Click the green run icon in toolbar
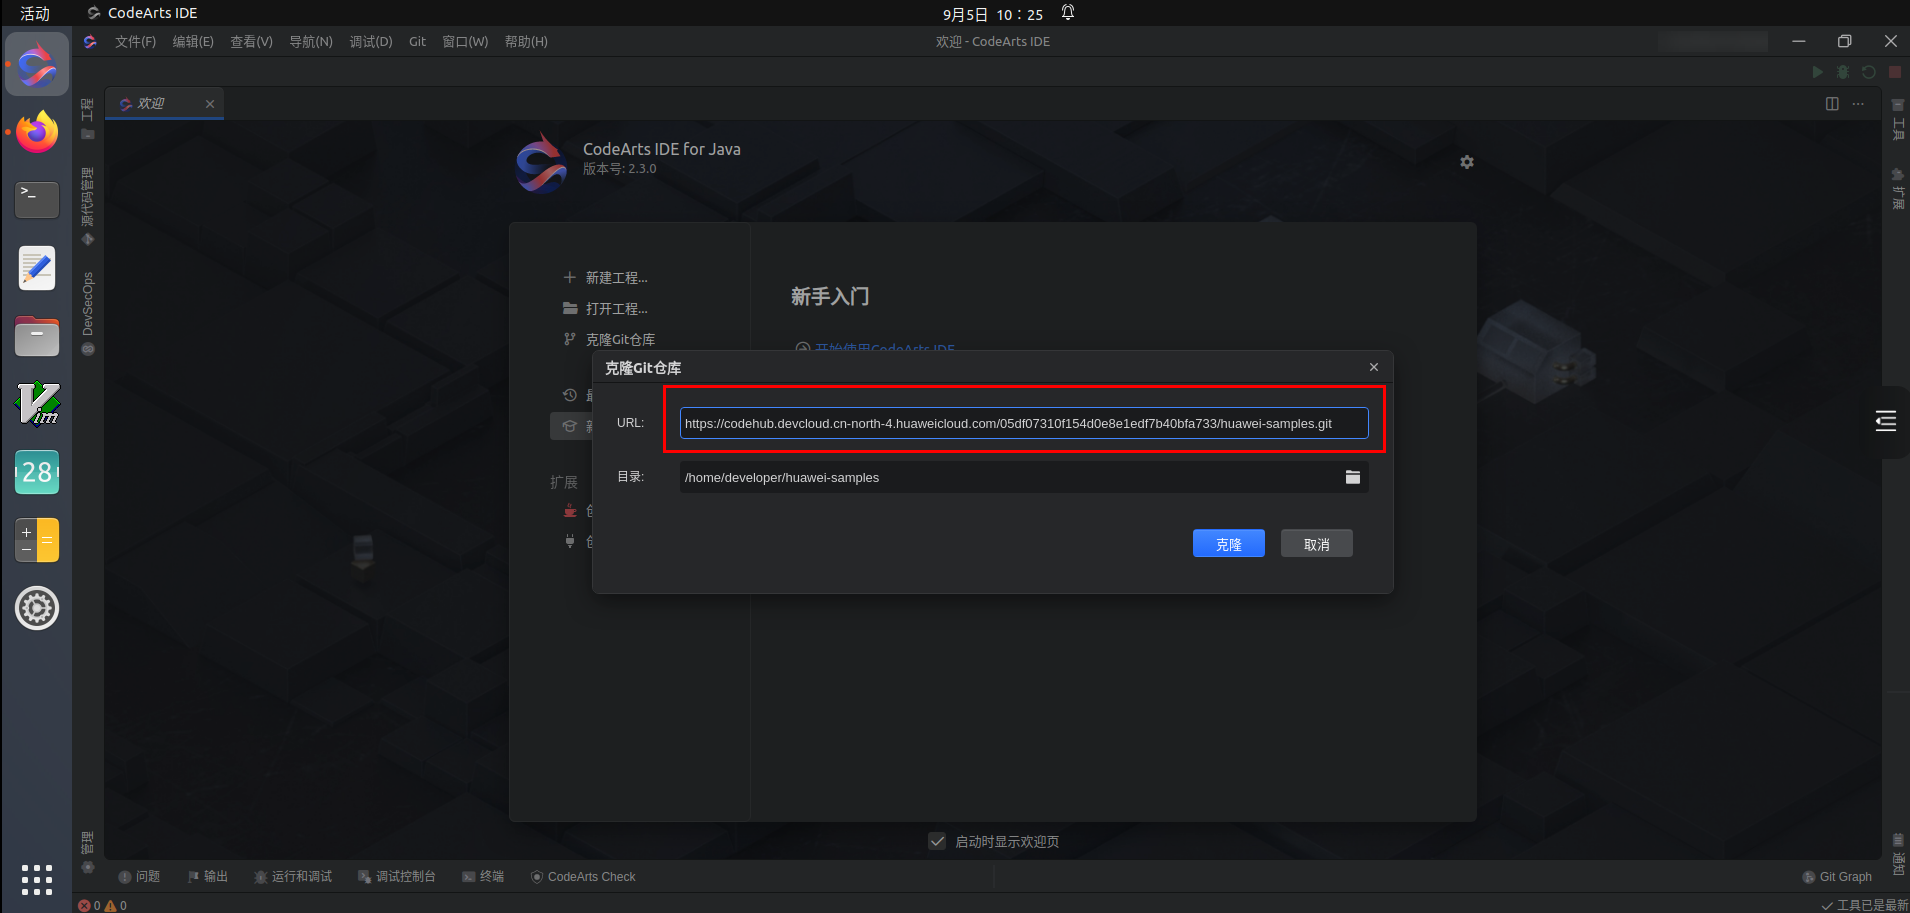 [1818, 72]
